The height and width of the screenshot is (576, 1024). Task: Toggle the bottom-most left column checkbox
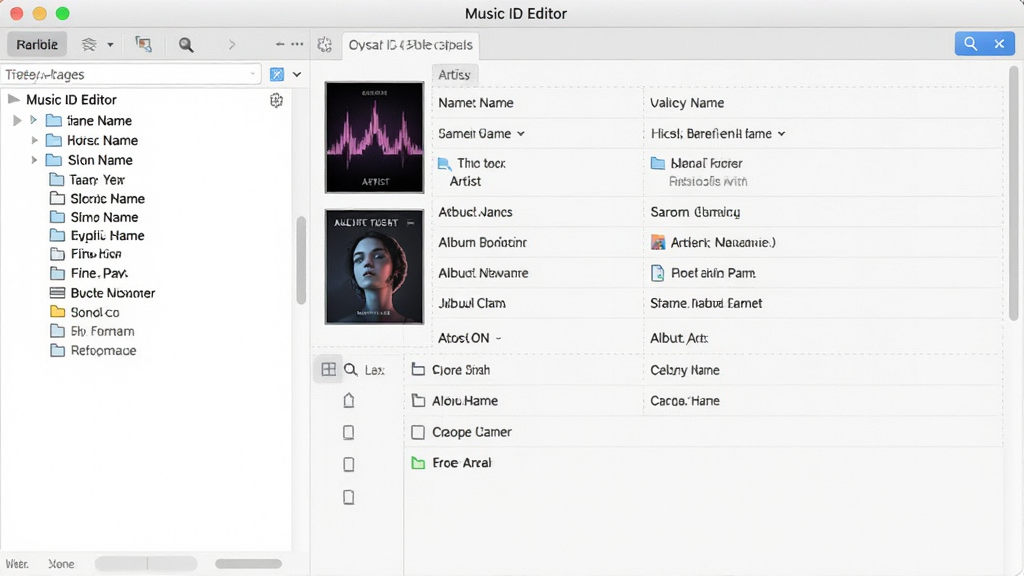click(349, 497)
